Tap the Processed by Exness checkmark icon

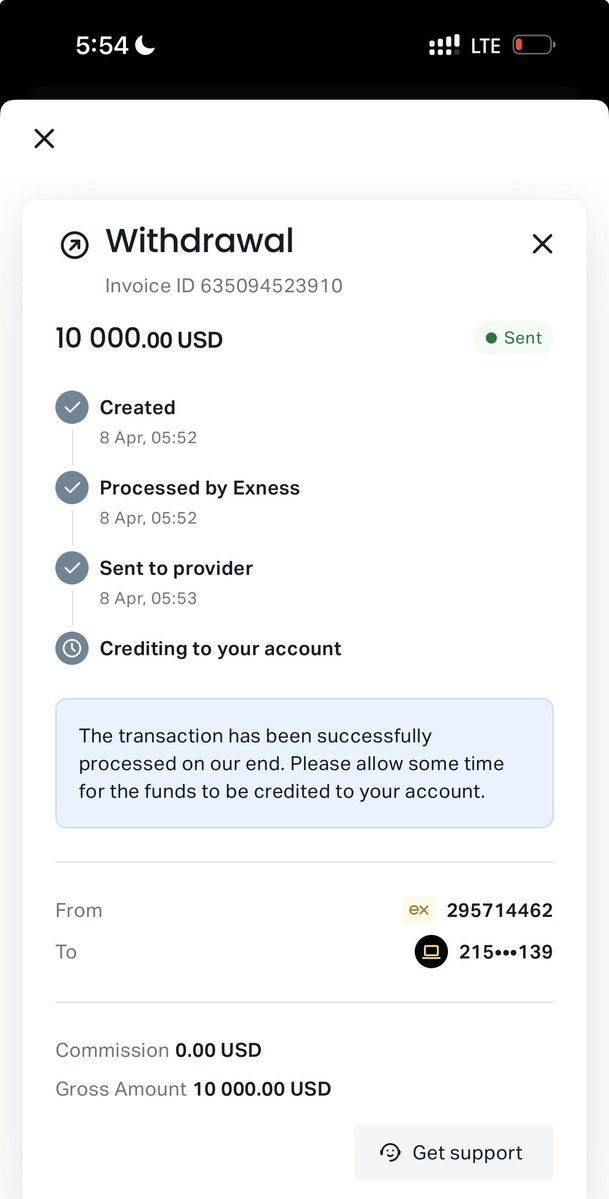pos(71,488)
